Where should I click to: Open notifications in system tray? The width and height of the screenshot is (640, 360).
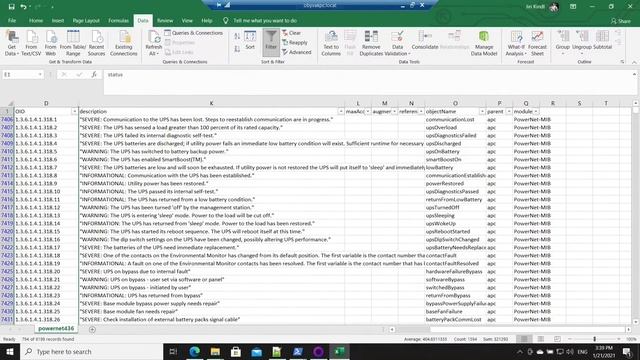(x=627, y=351)
